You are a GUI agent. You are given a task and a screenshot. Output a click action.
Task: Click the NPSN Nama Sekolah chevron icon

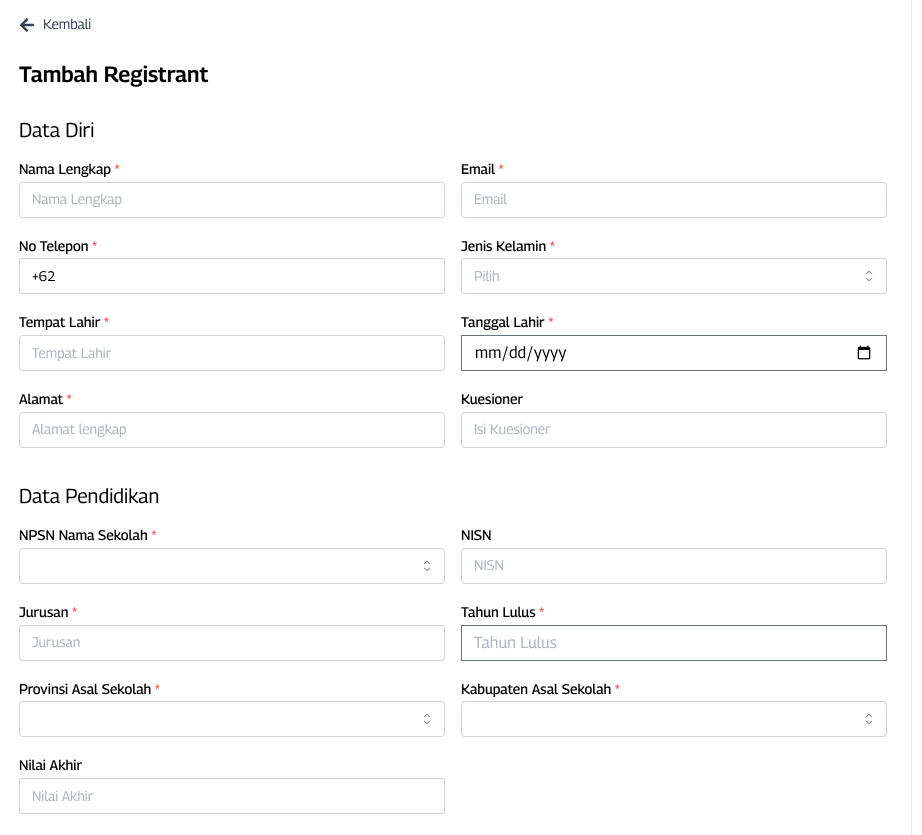pyautogui.click(x=426, y=565)
